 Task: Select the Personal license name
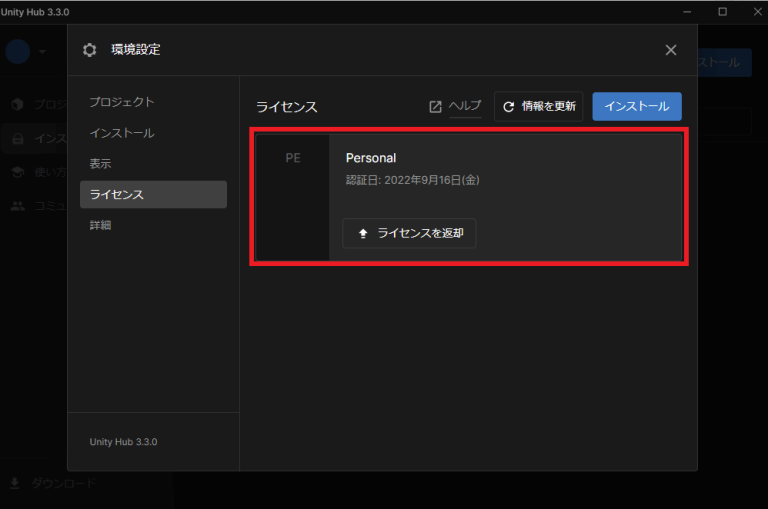(x=371, y=158)
